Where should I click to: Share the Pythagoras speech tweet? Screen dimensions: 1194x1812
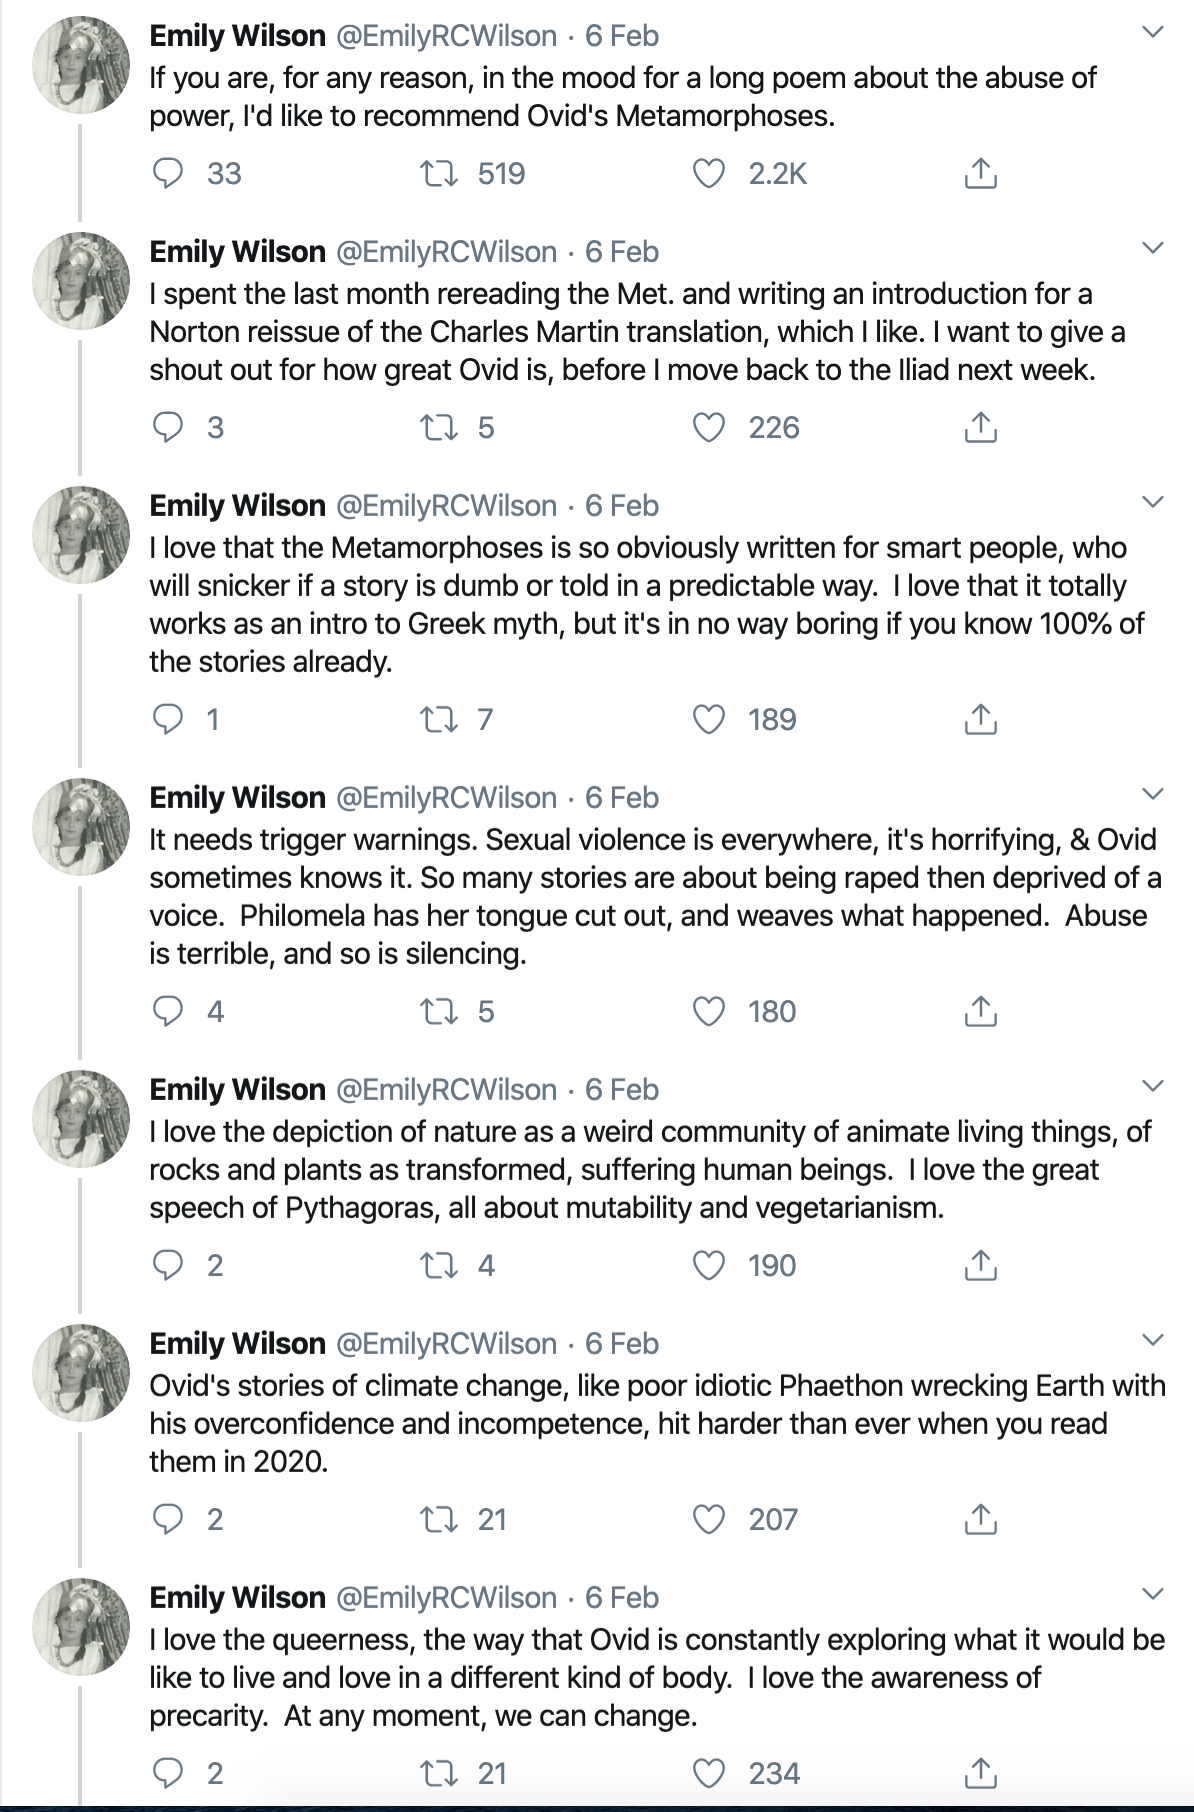tap(981, 1266)
